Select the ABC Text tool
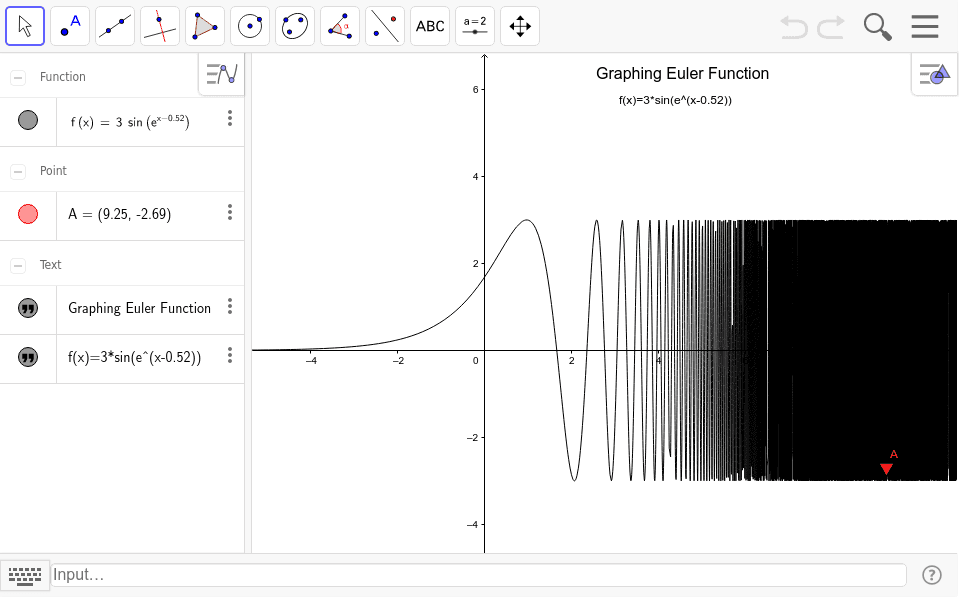The image size is (959, 598). 430,26
